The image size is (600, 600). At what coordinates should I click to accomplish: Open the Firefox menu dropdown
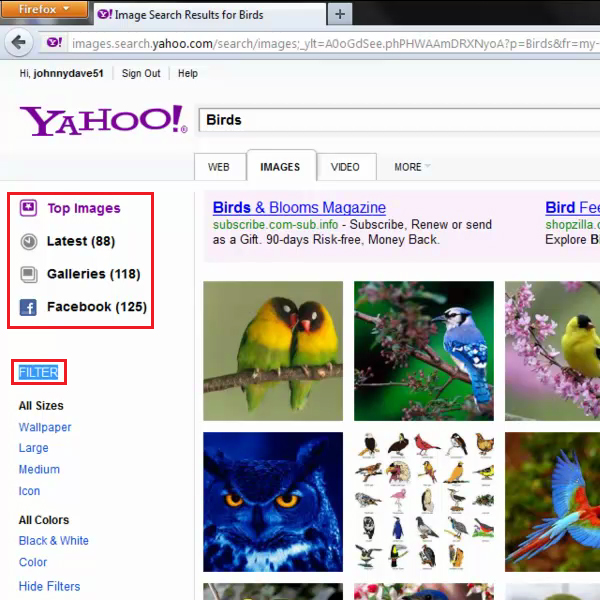pyautogui.click(x=44, y=9)
